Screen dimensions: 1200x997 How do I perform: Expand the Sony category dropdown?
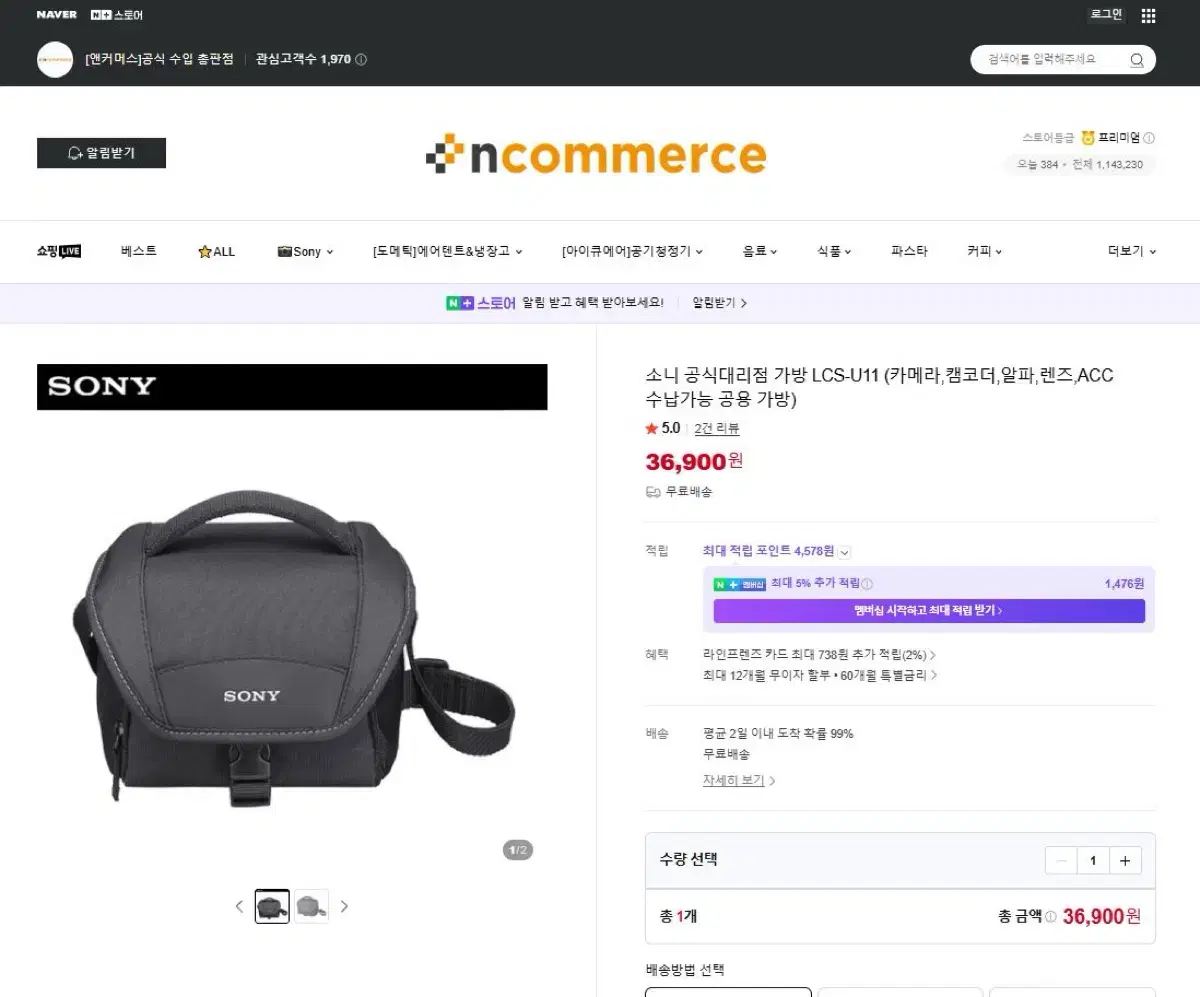[306, 251]
